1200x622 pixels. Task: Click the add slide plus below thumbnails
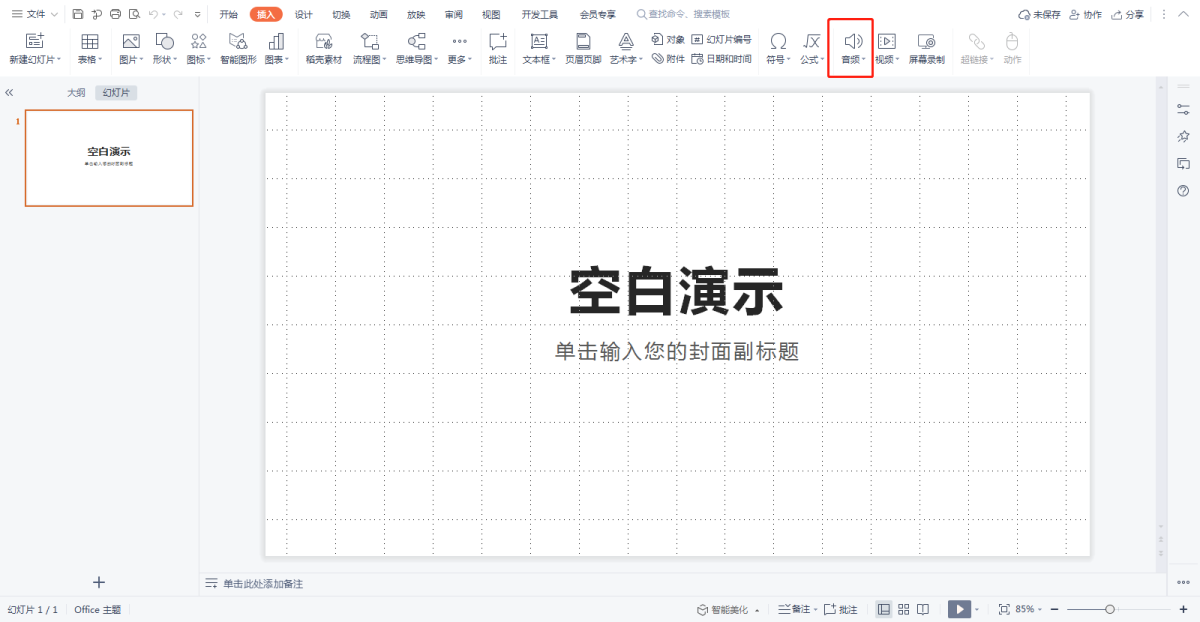[x=99, y=582]
